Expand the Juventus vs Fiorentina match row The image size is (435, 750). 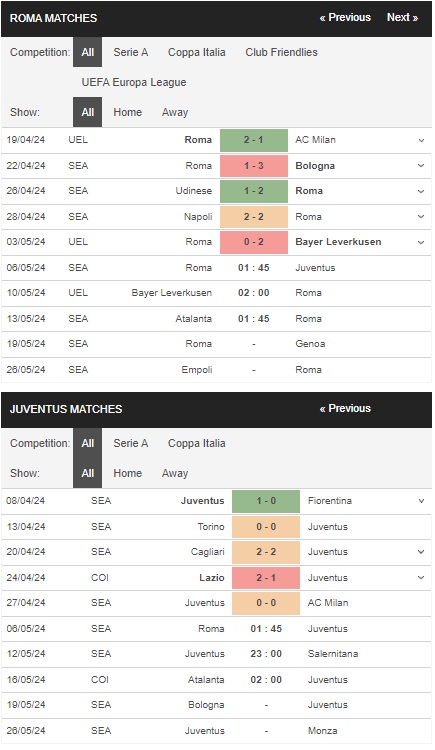pos(421,501)
